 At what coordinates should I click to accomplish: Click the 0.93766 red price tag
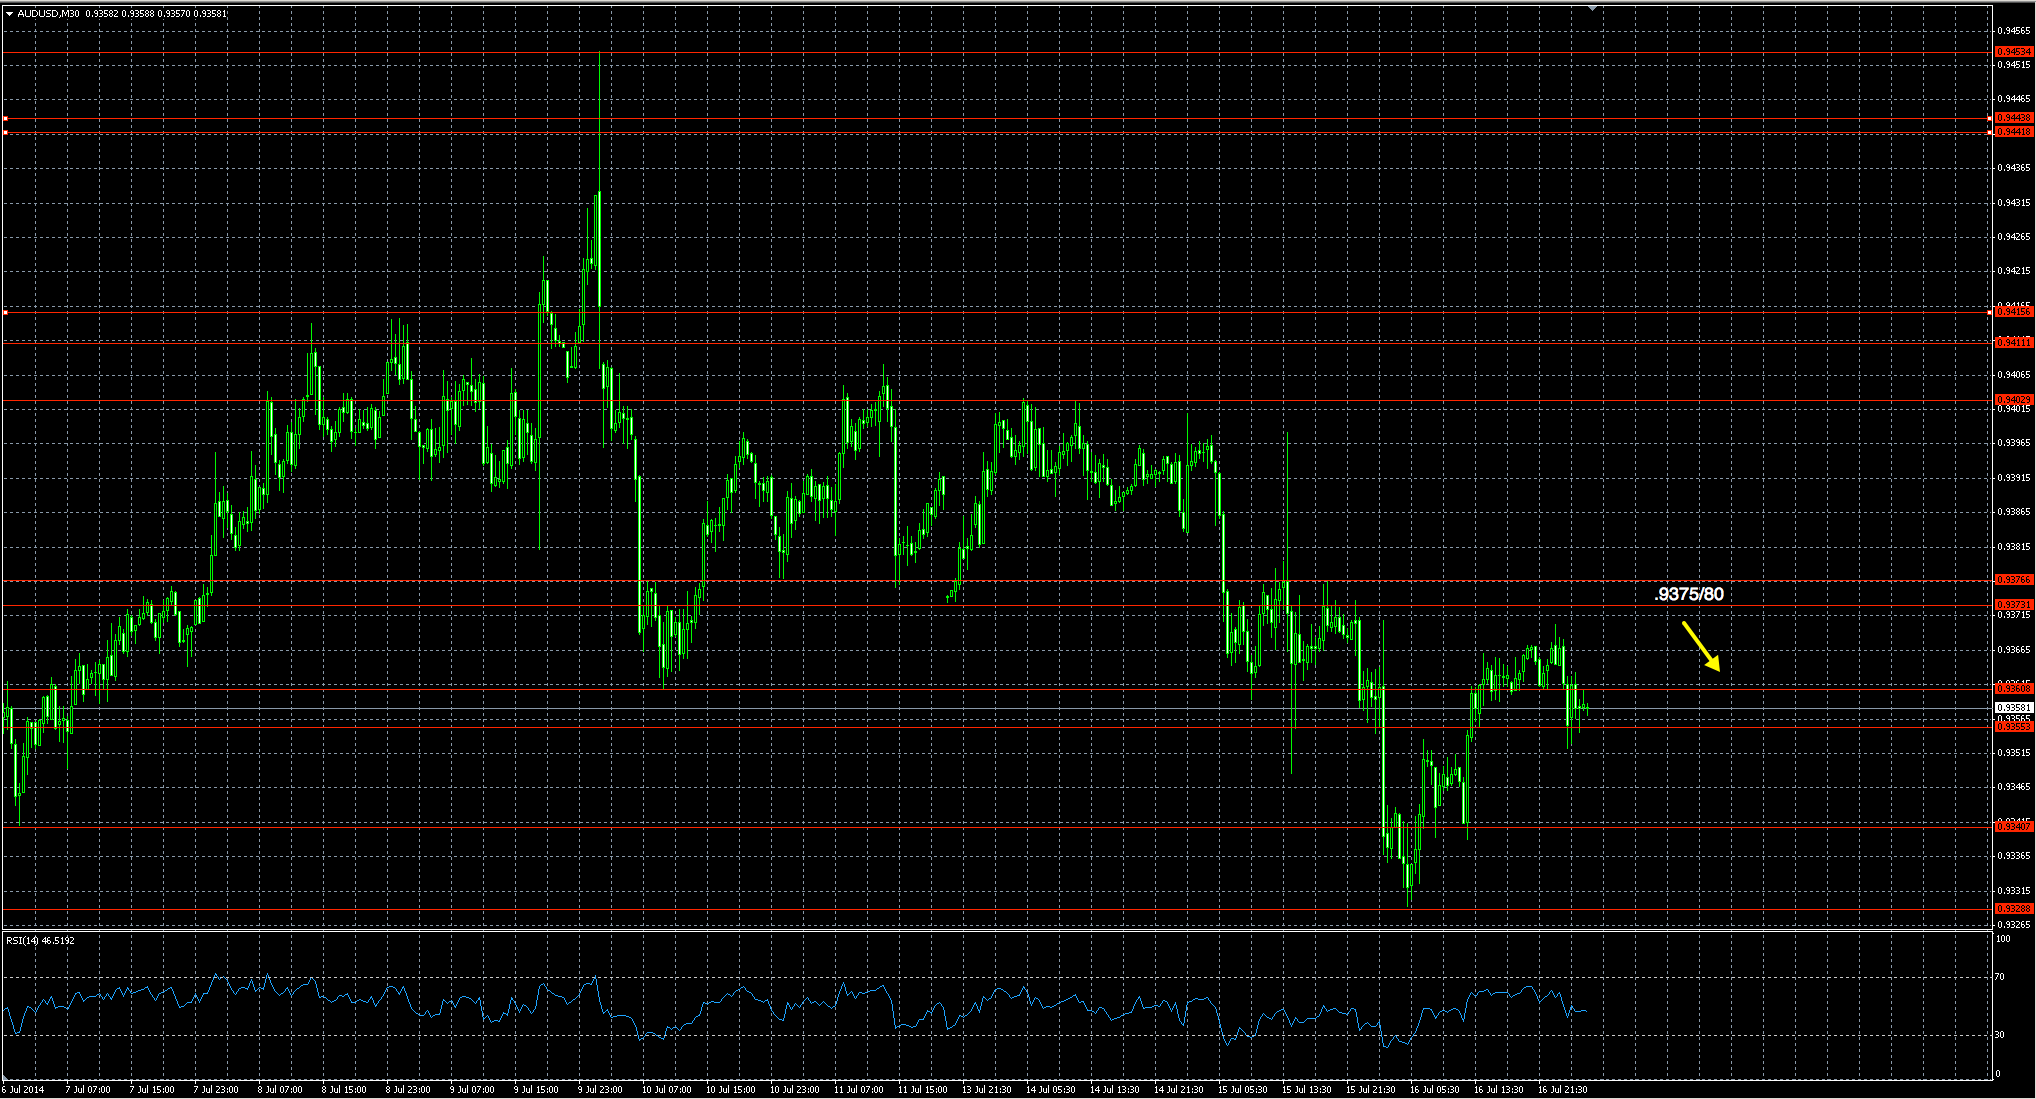pos(2013,580)
